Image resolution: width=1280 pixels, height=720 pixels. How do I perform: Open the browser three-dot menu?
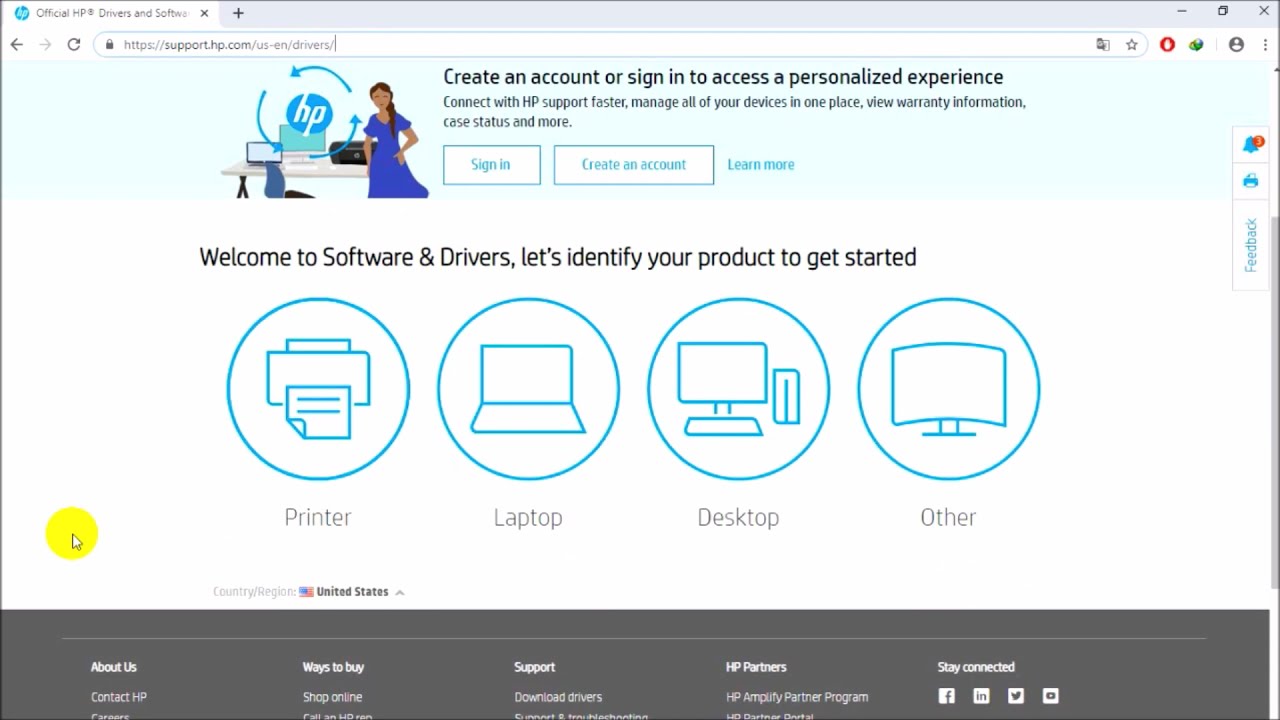(x=1265, y=44)
